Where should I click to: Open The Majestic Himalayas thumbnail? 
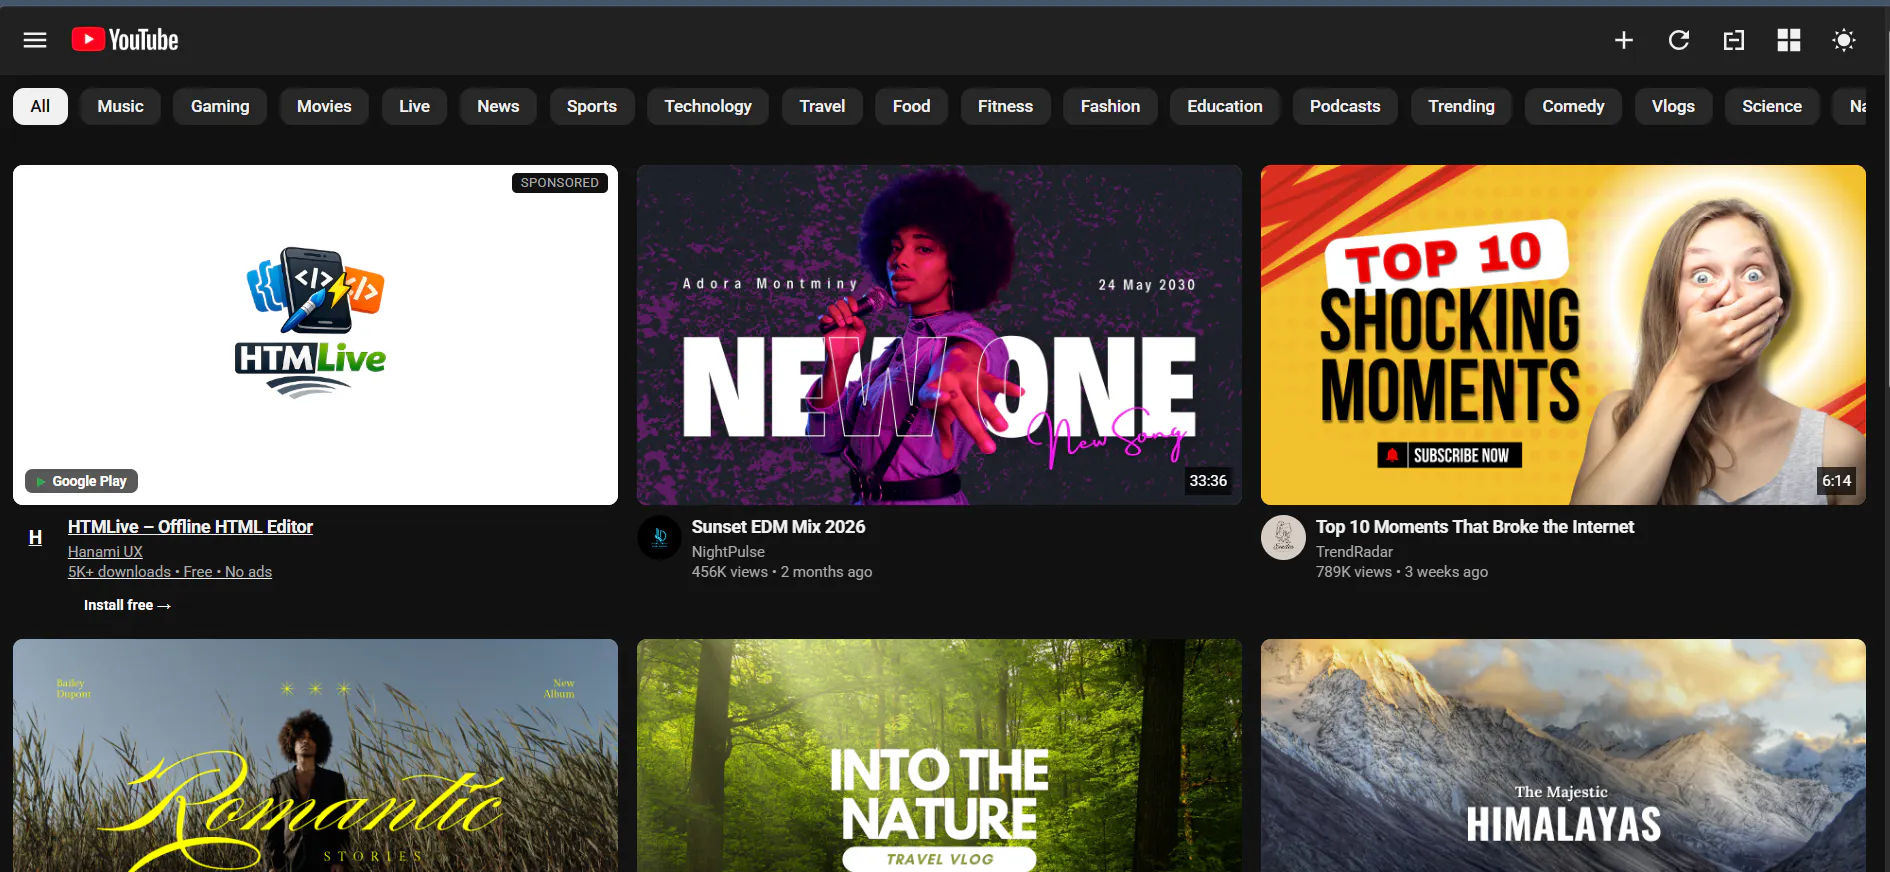(x=1563, y=755)
